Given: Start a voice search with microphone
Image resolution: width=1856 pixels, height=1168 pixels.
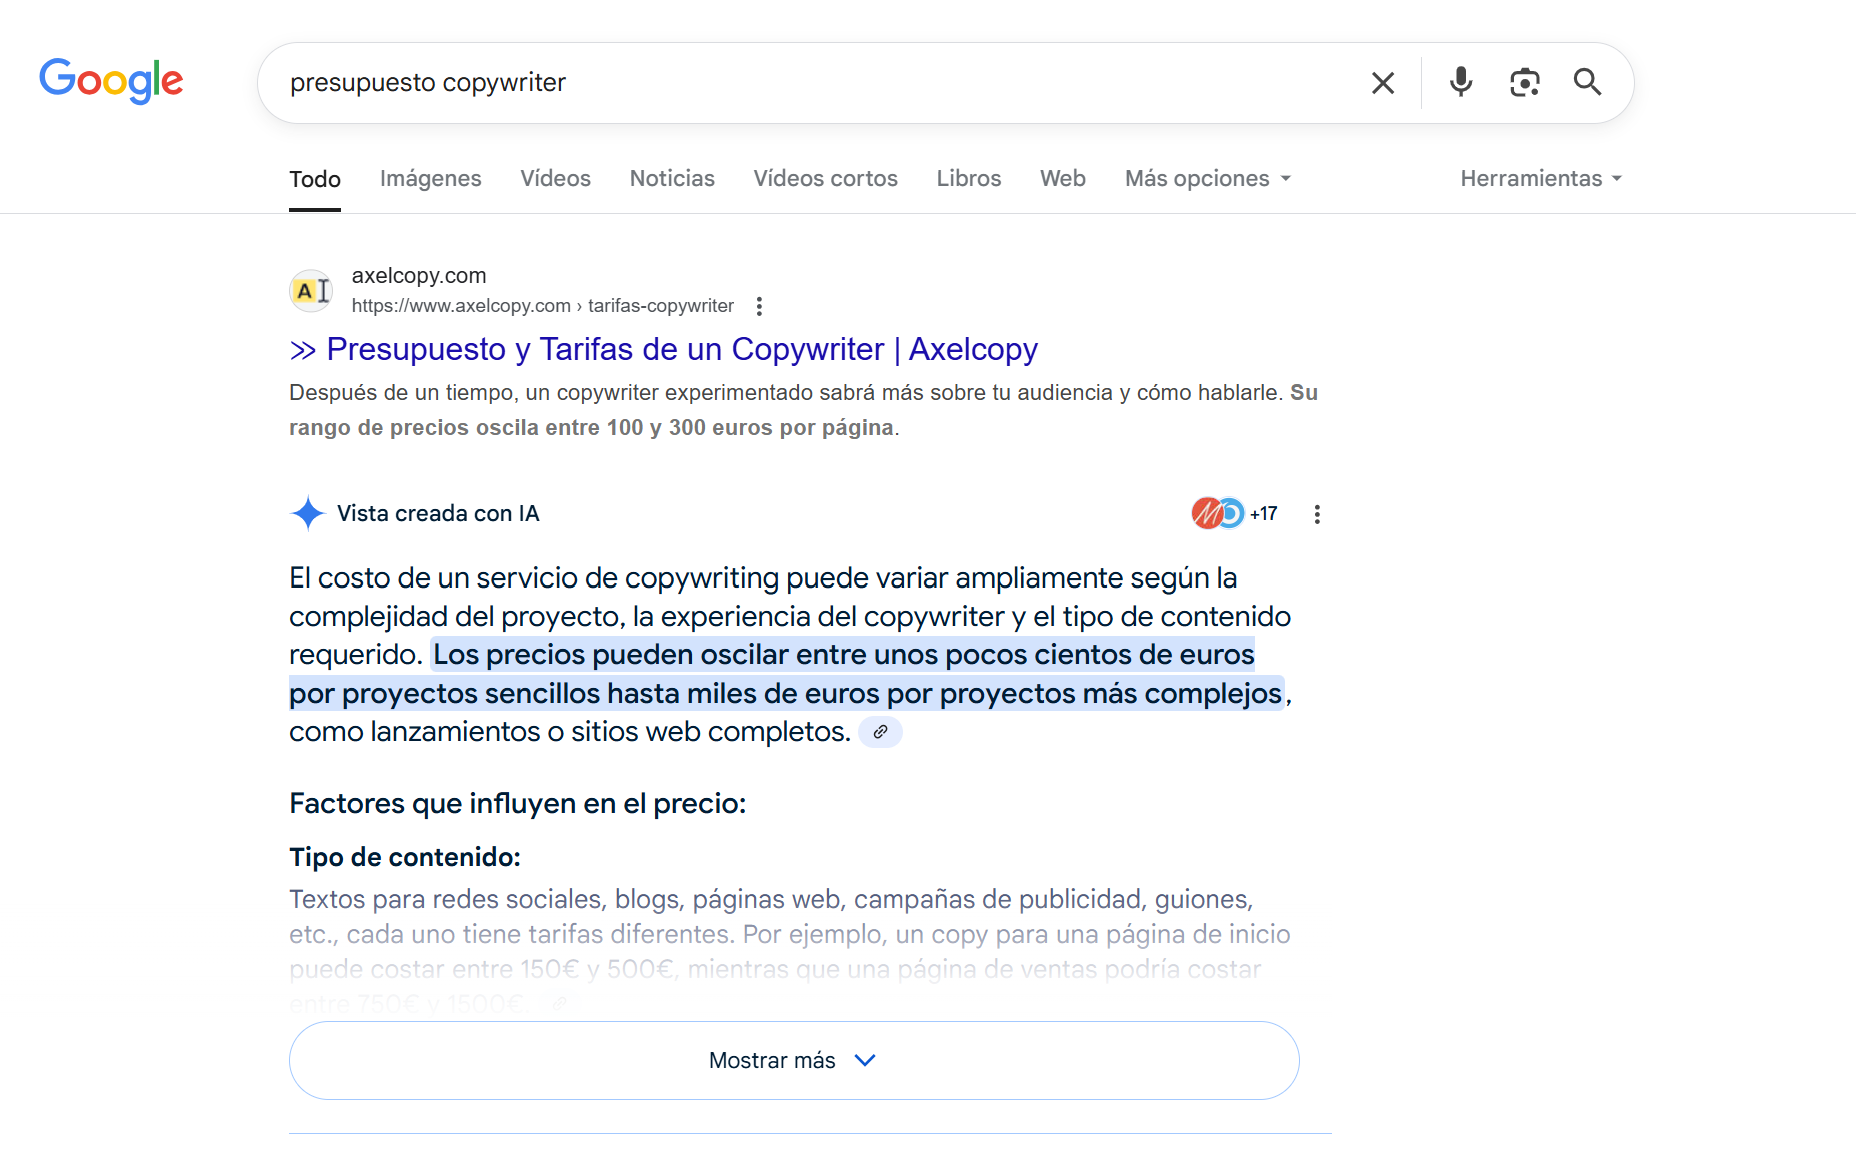Looking at the screenshot, I should click(1461, 82).
